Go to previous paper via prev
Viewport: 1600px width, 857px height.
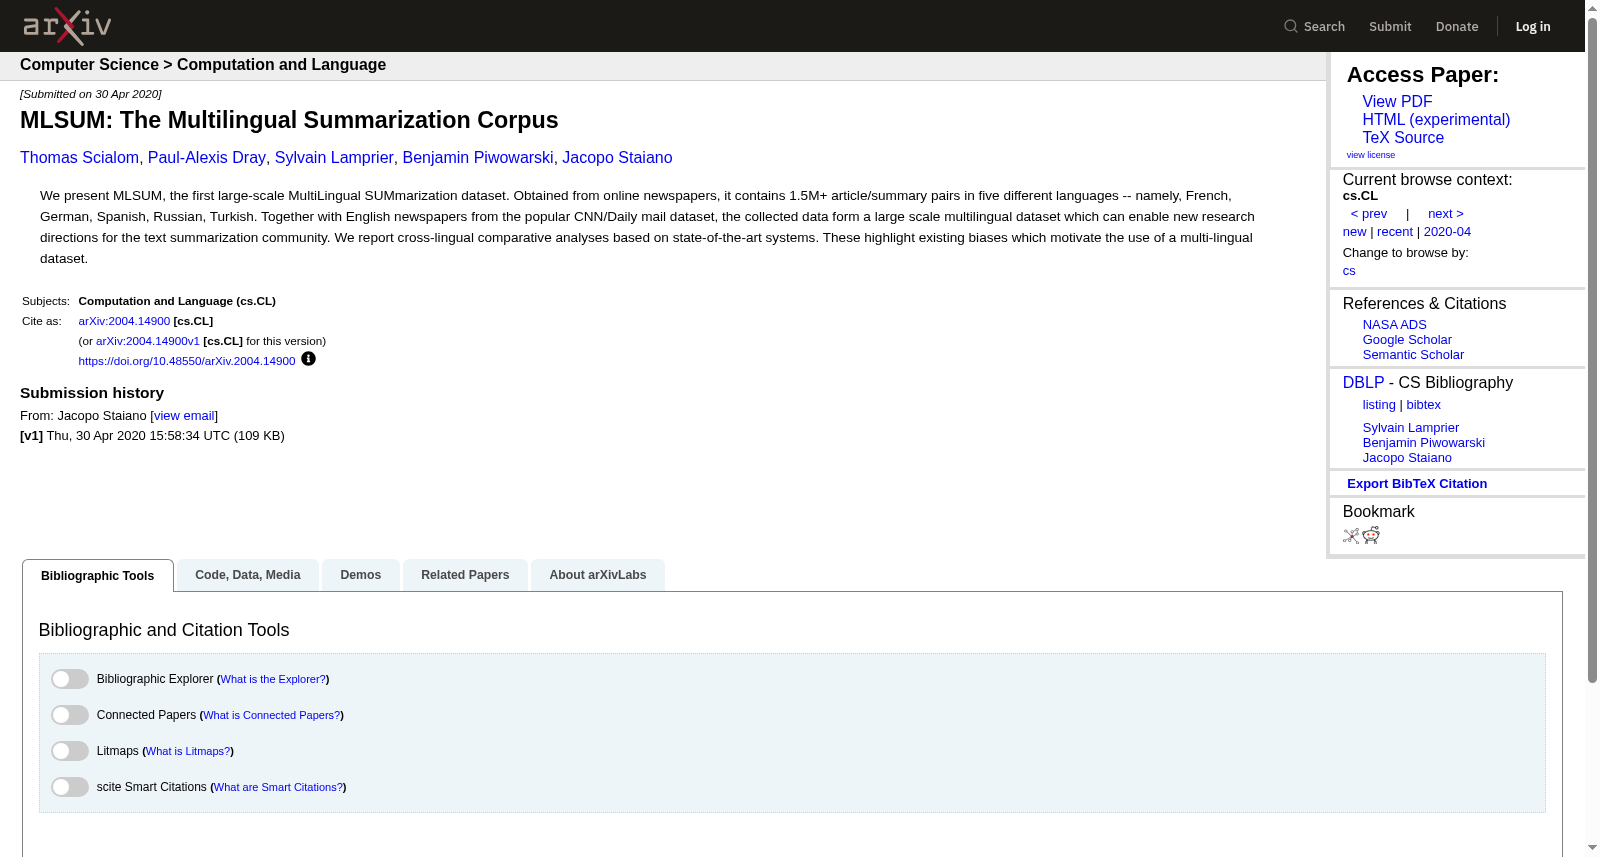click(x=1369, y=214)
